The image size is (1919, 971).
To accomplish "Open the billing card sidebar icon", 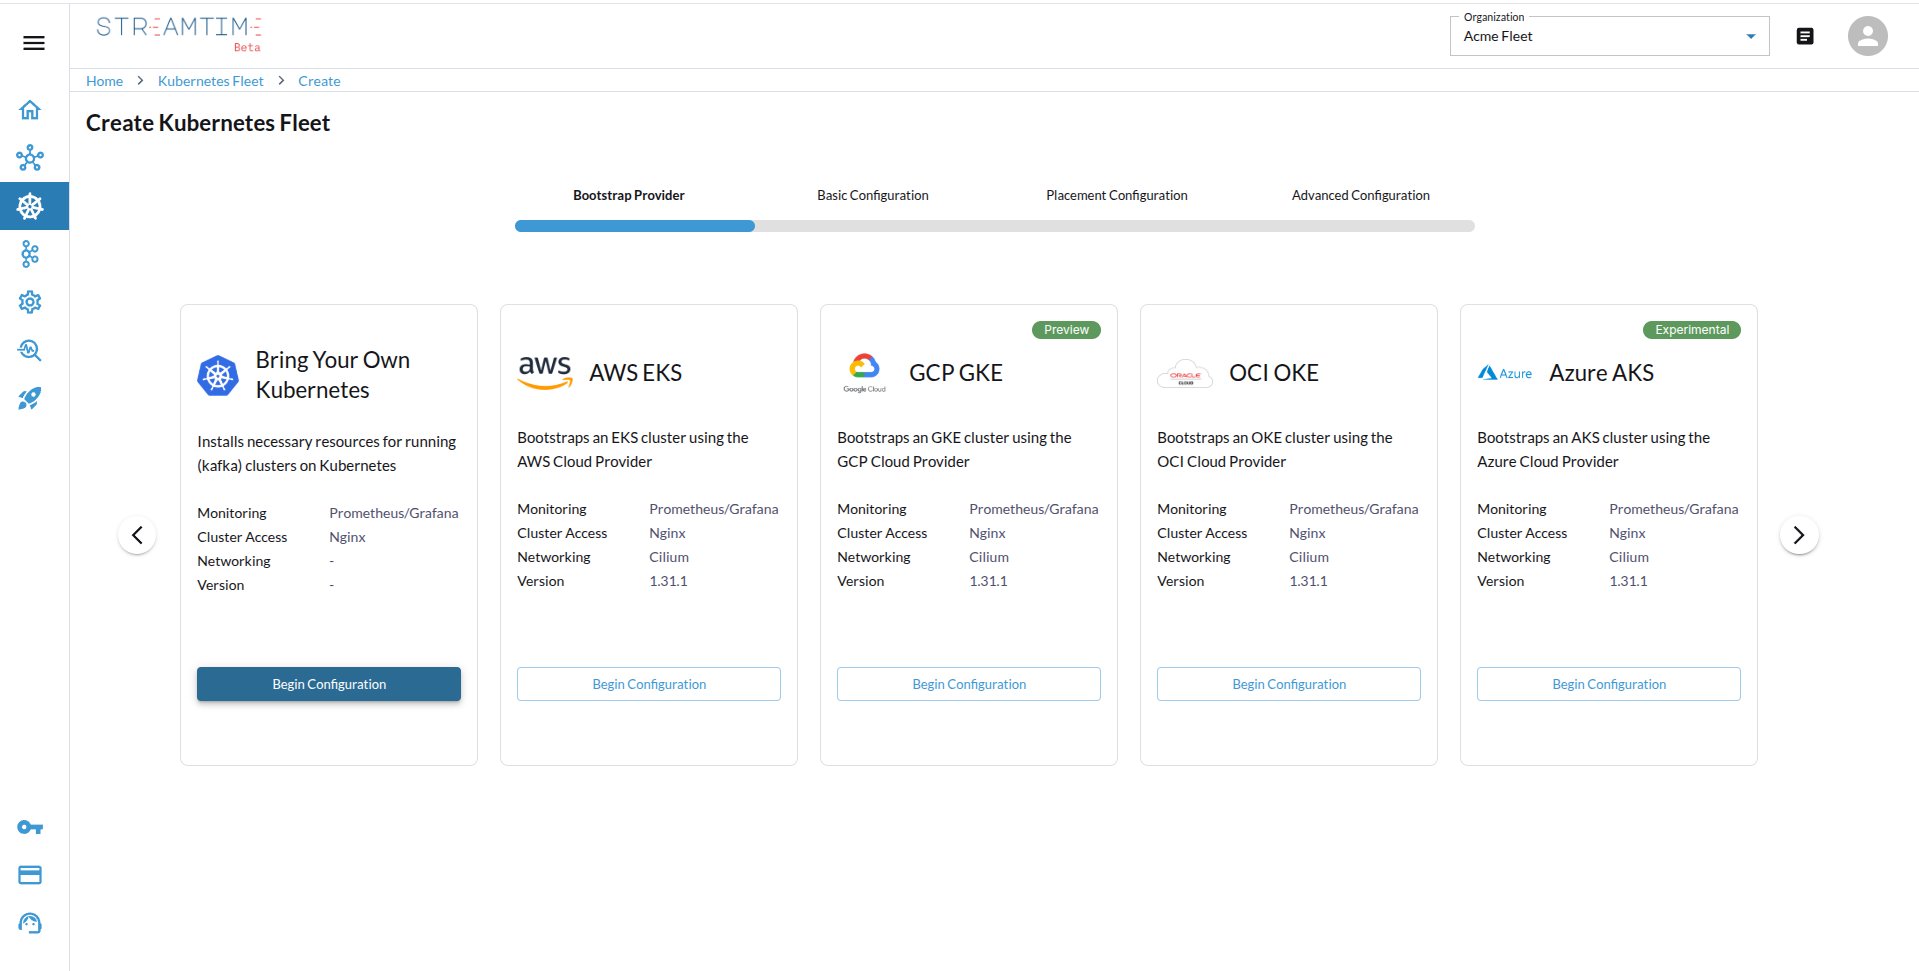I will click(x=30, y=875).
